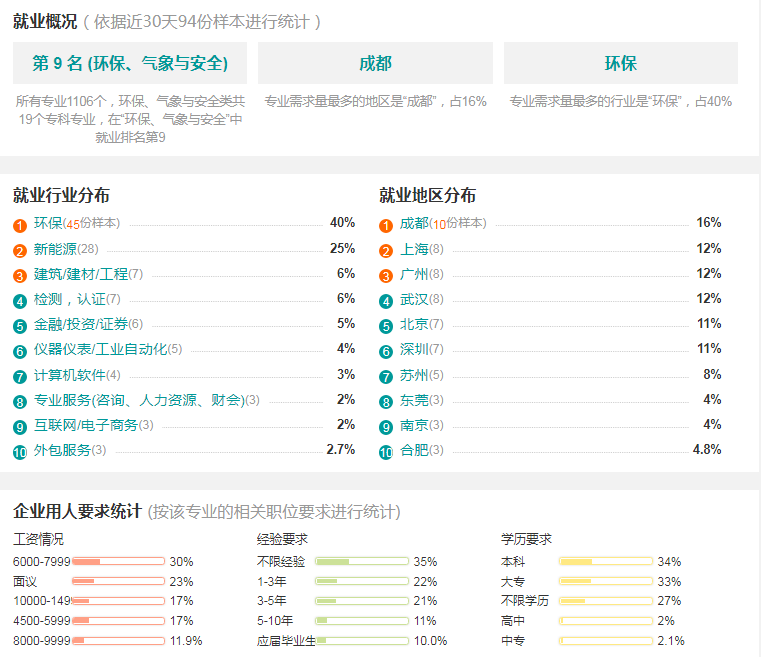
Task: Open the 合肥 region link
Action: [x=414, y=450]
